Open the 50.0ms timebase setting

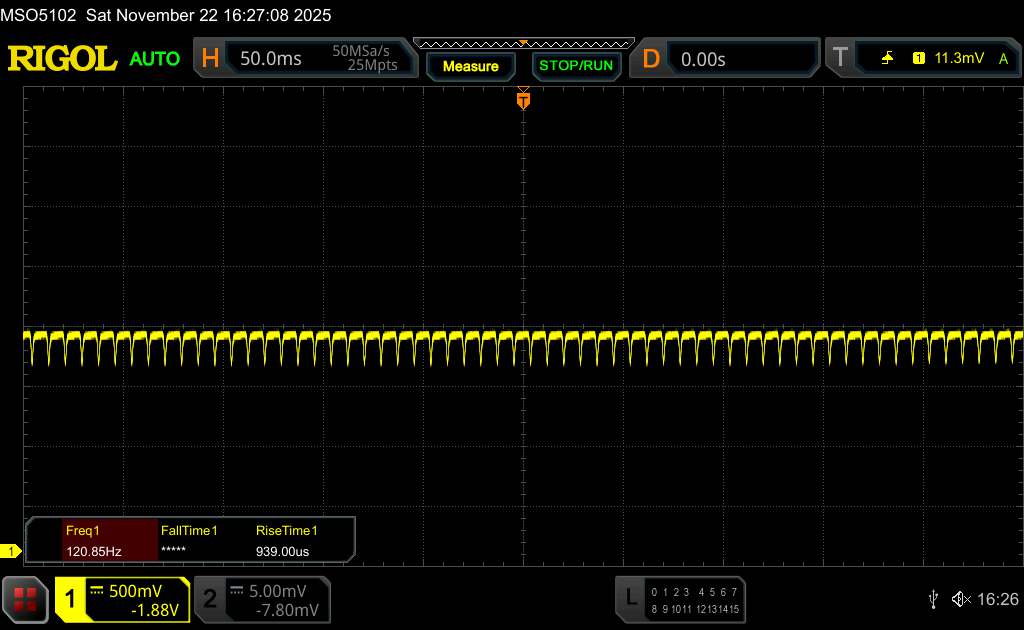click(x=271, y=59)
